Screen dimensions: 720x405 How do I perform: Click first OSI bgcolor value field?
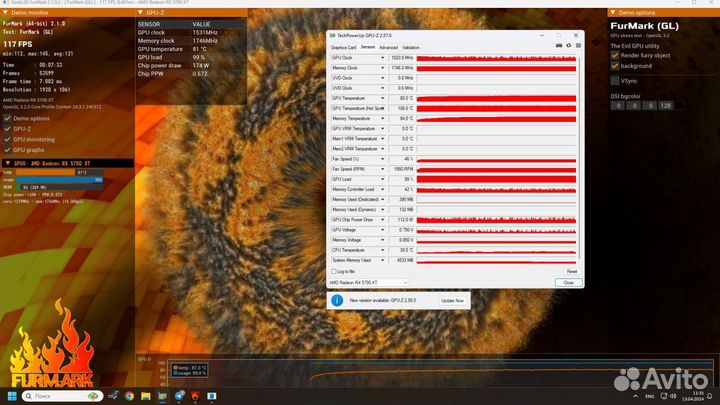pos(618,106)
